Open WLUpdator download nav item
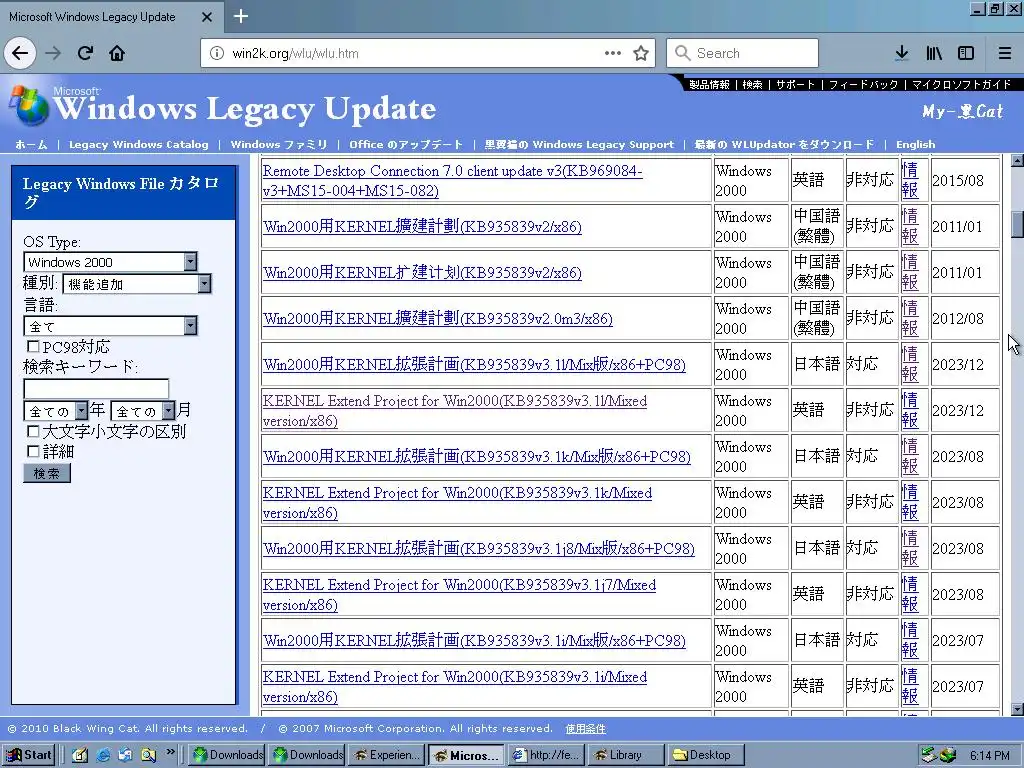 pos(784,144)
